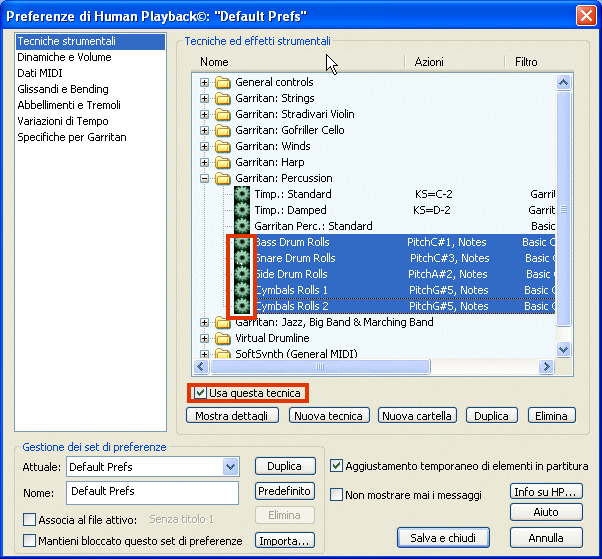Viewport: 602px width, 559px height.
Task: Click the Garritan: Harp folder icon
Action: click(x=223, y=162)
